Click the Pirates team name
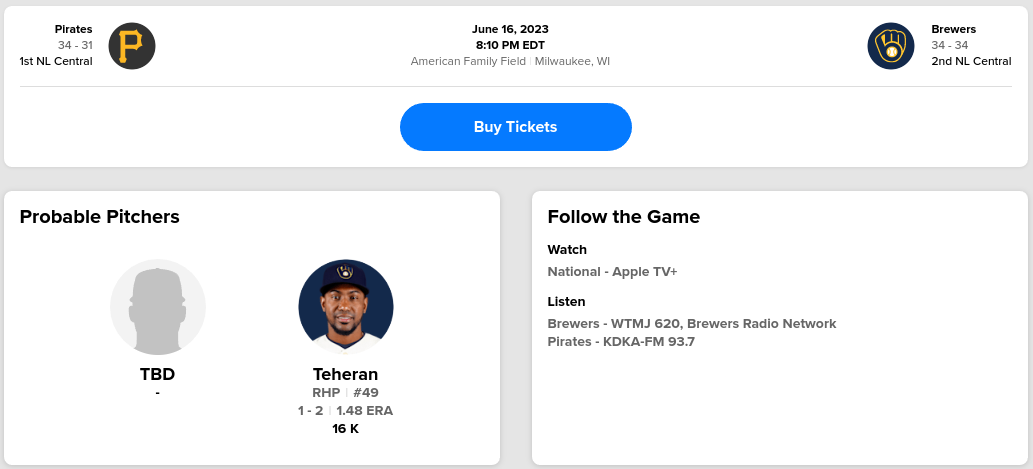The height and width of the screenshot is (469, 1033). click(74, 29)
